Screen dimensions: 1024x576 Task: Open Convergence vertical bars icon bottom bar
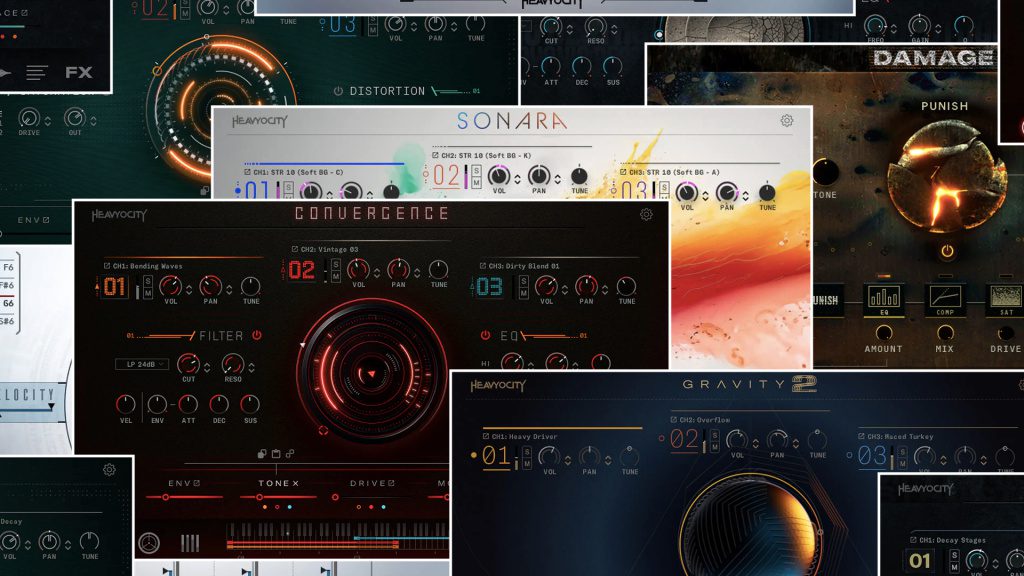pos(189,543)
